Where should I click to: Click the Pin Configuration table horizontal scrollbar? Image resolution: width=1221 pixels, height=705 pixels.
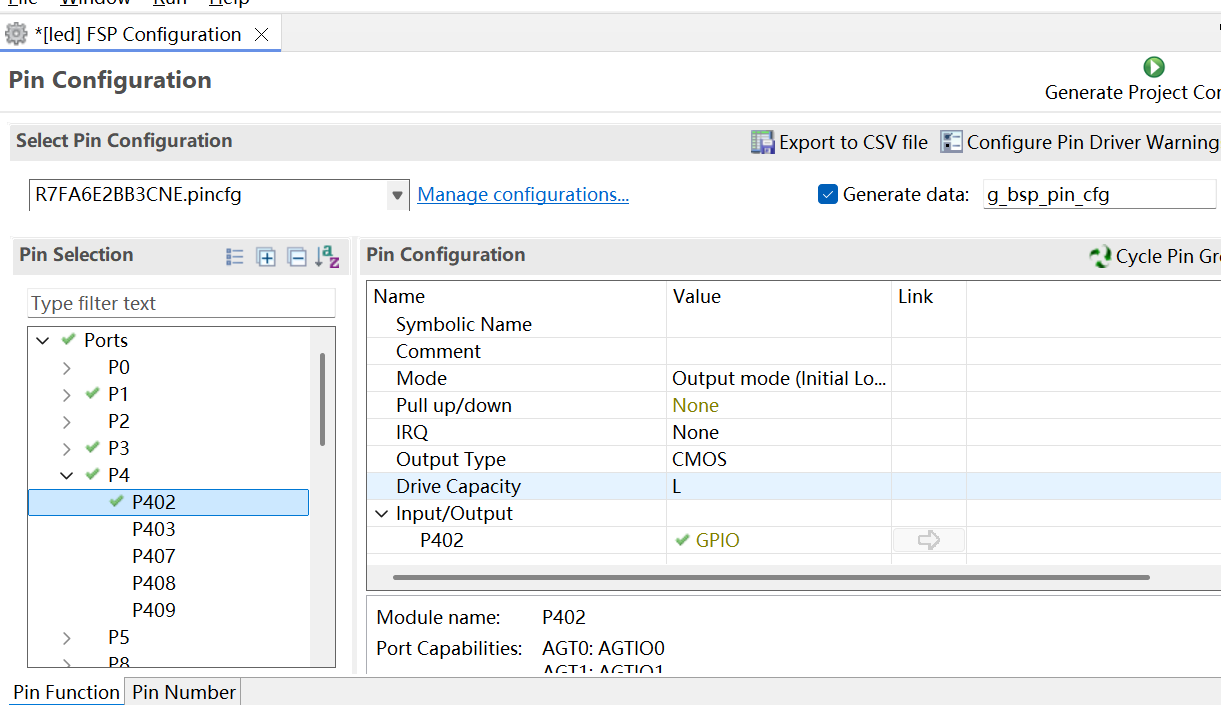(x=771, y=577)
